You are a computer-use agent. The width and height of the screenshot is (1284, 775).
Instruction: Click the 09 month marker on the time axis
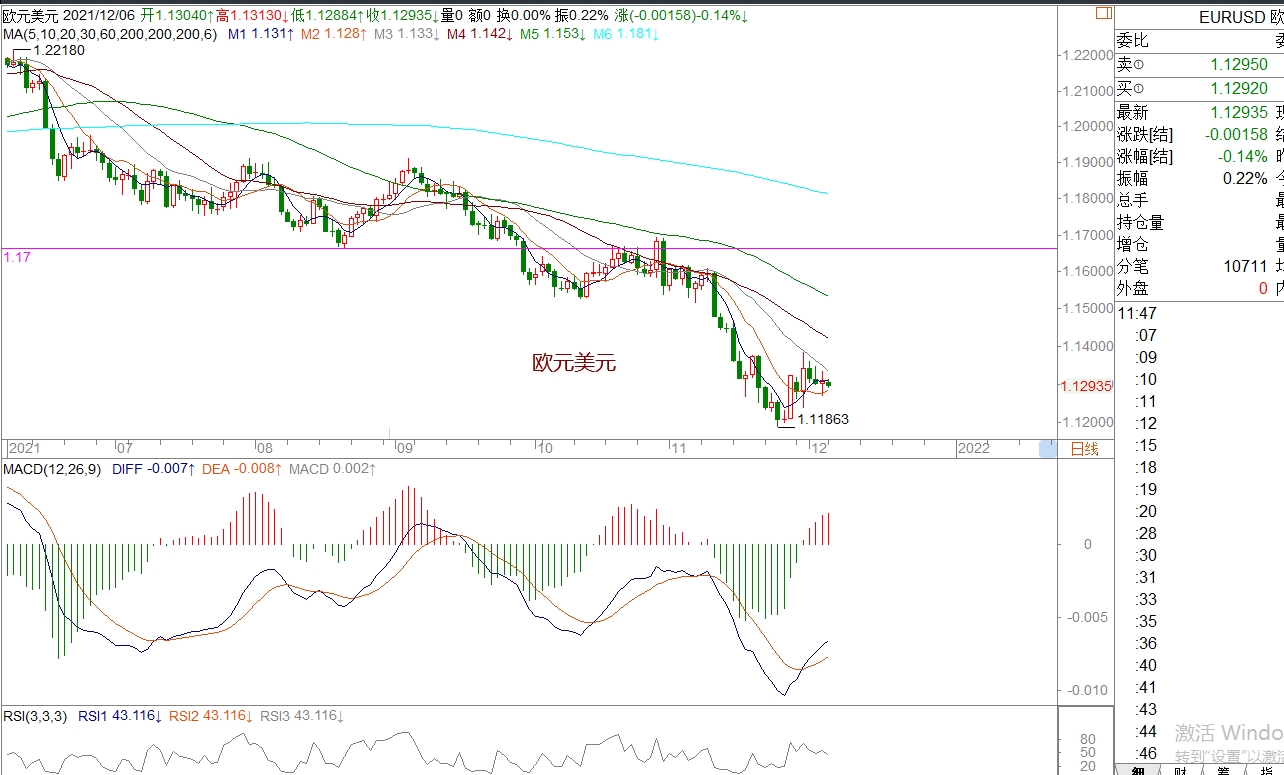(404, 448)
